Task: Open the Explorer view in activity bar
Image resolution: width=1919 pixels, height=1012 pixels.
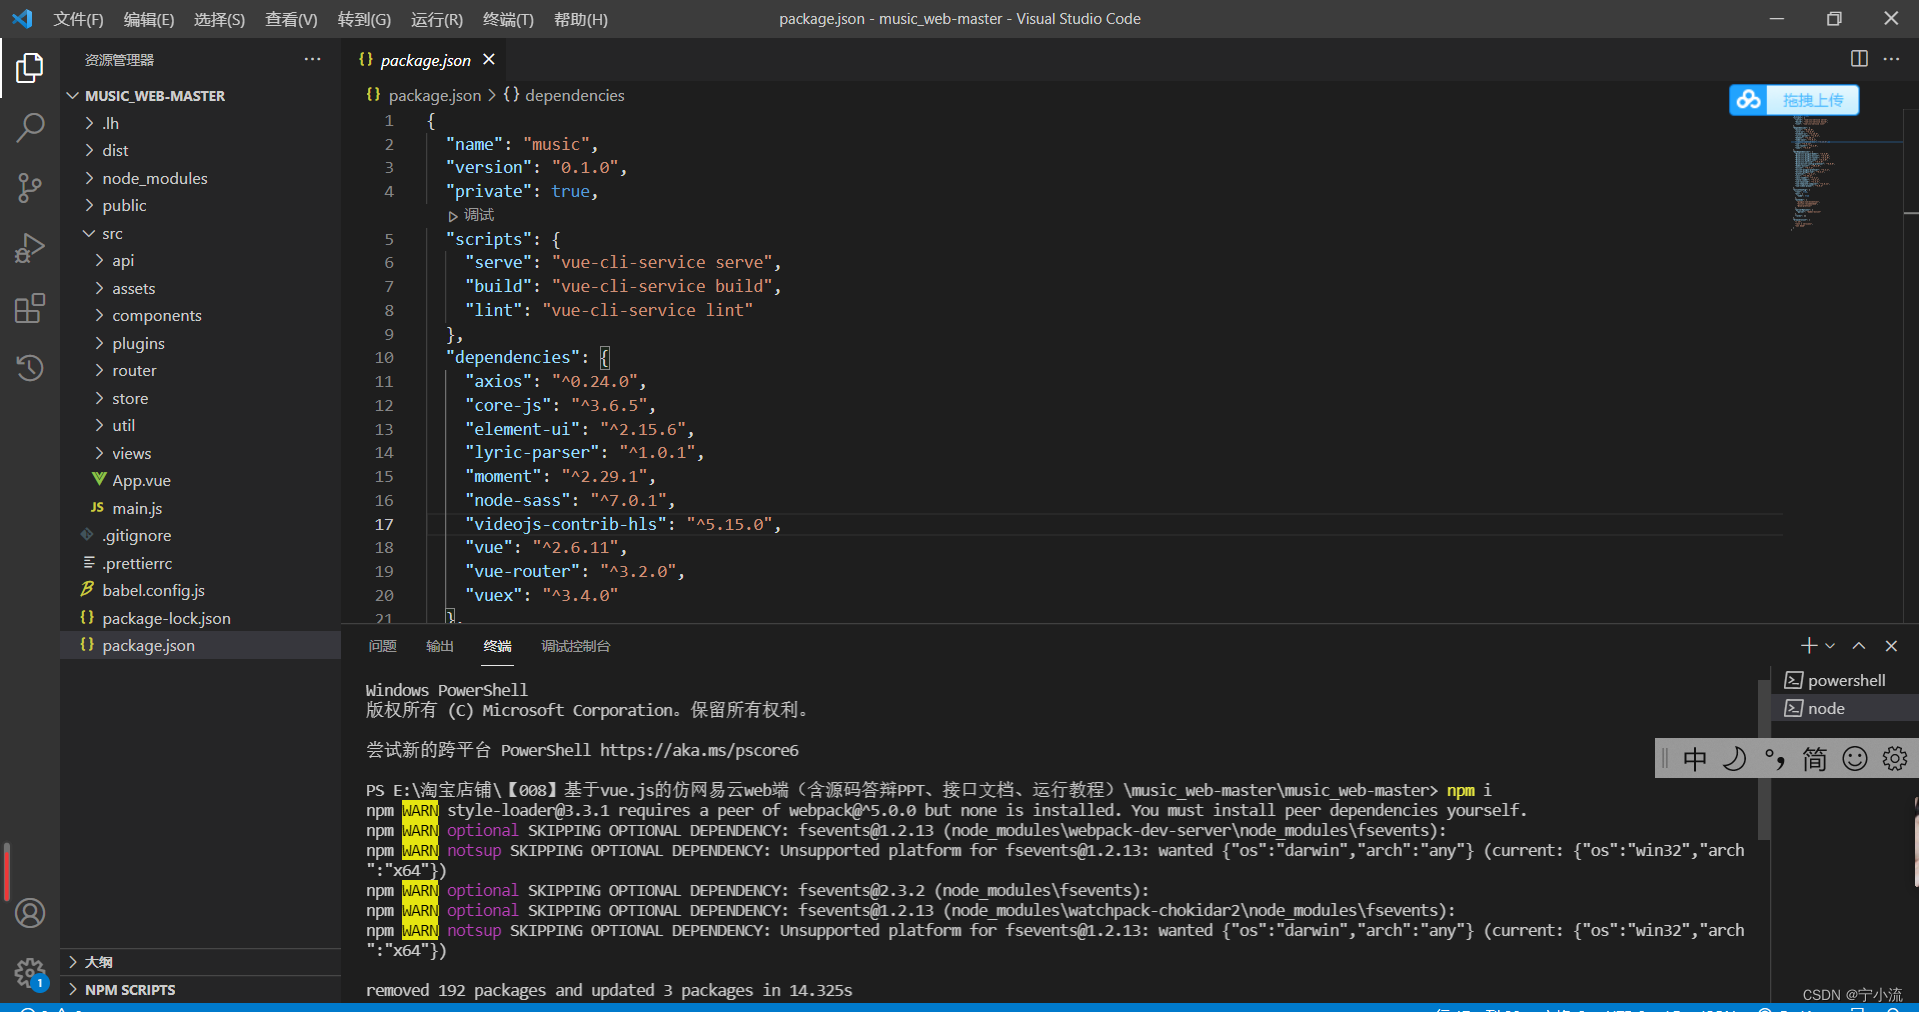Action: (x=30, y=68)
